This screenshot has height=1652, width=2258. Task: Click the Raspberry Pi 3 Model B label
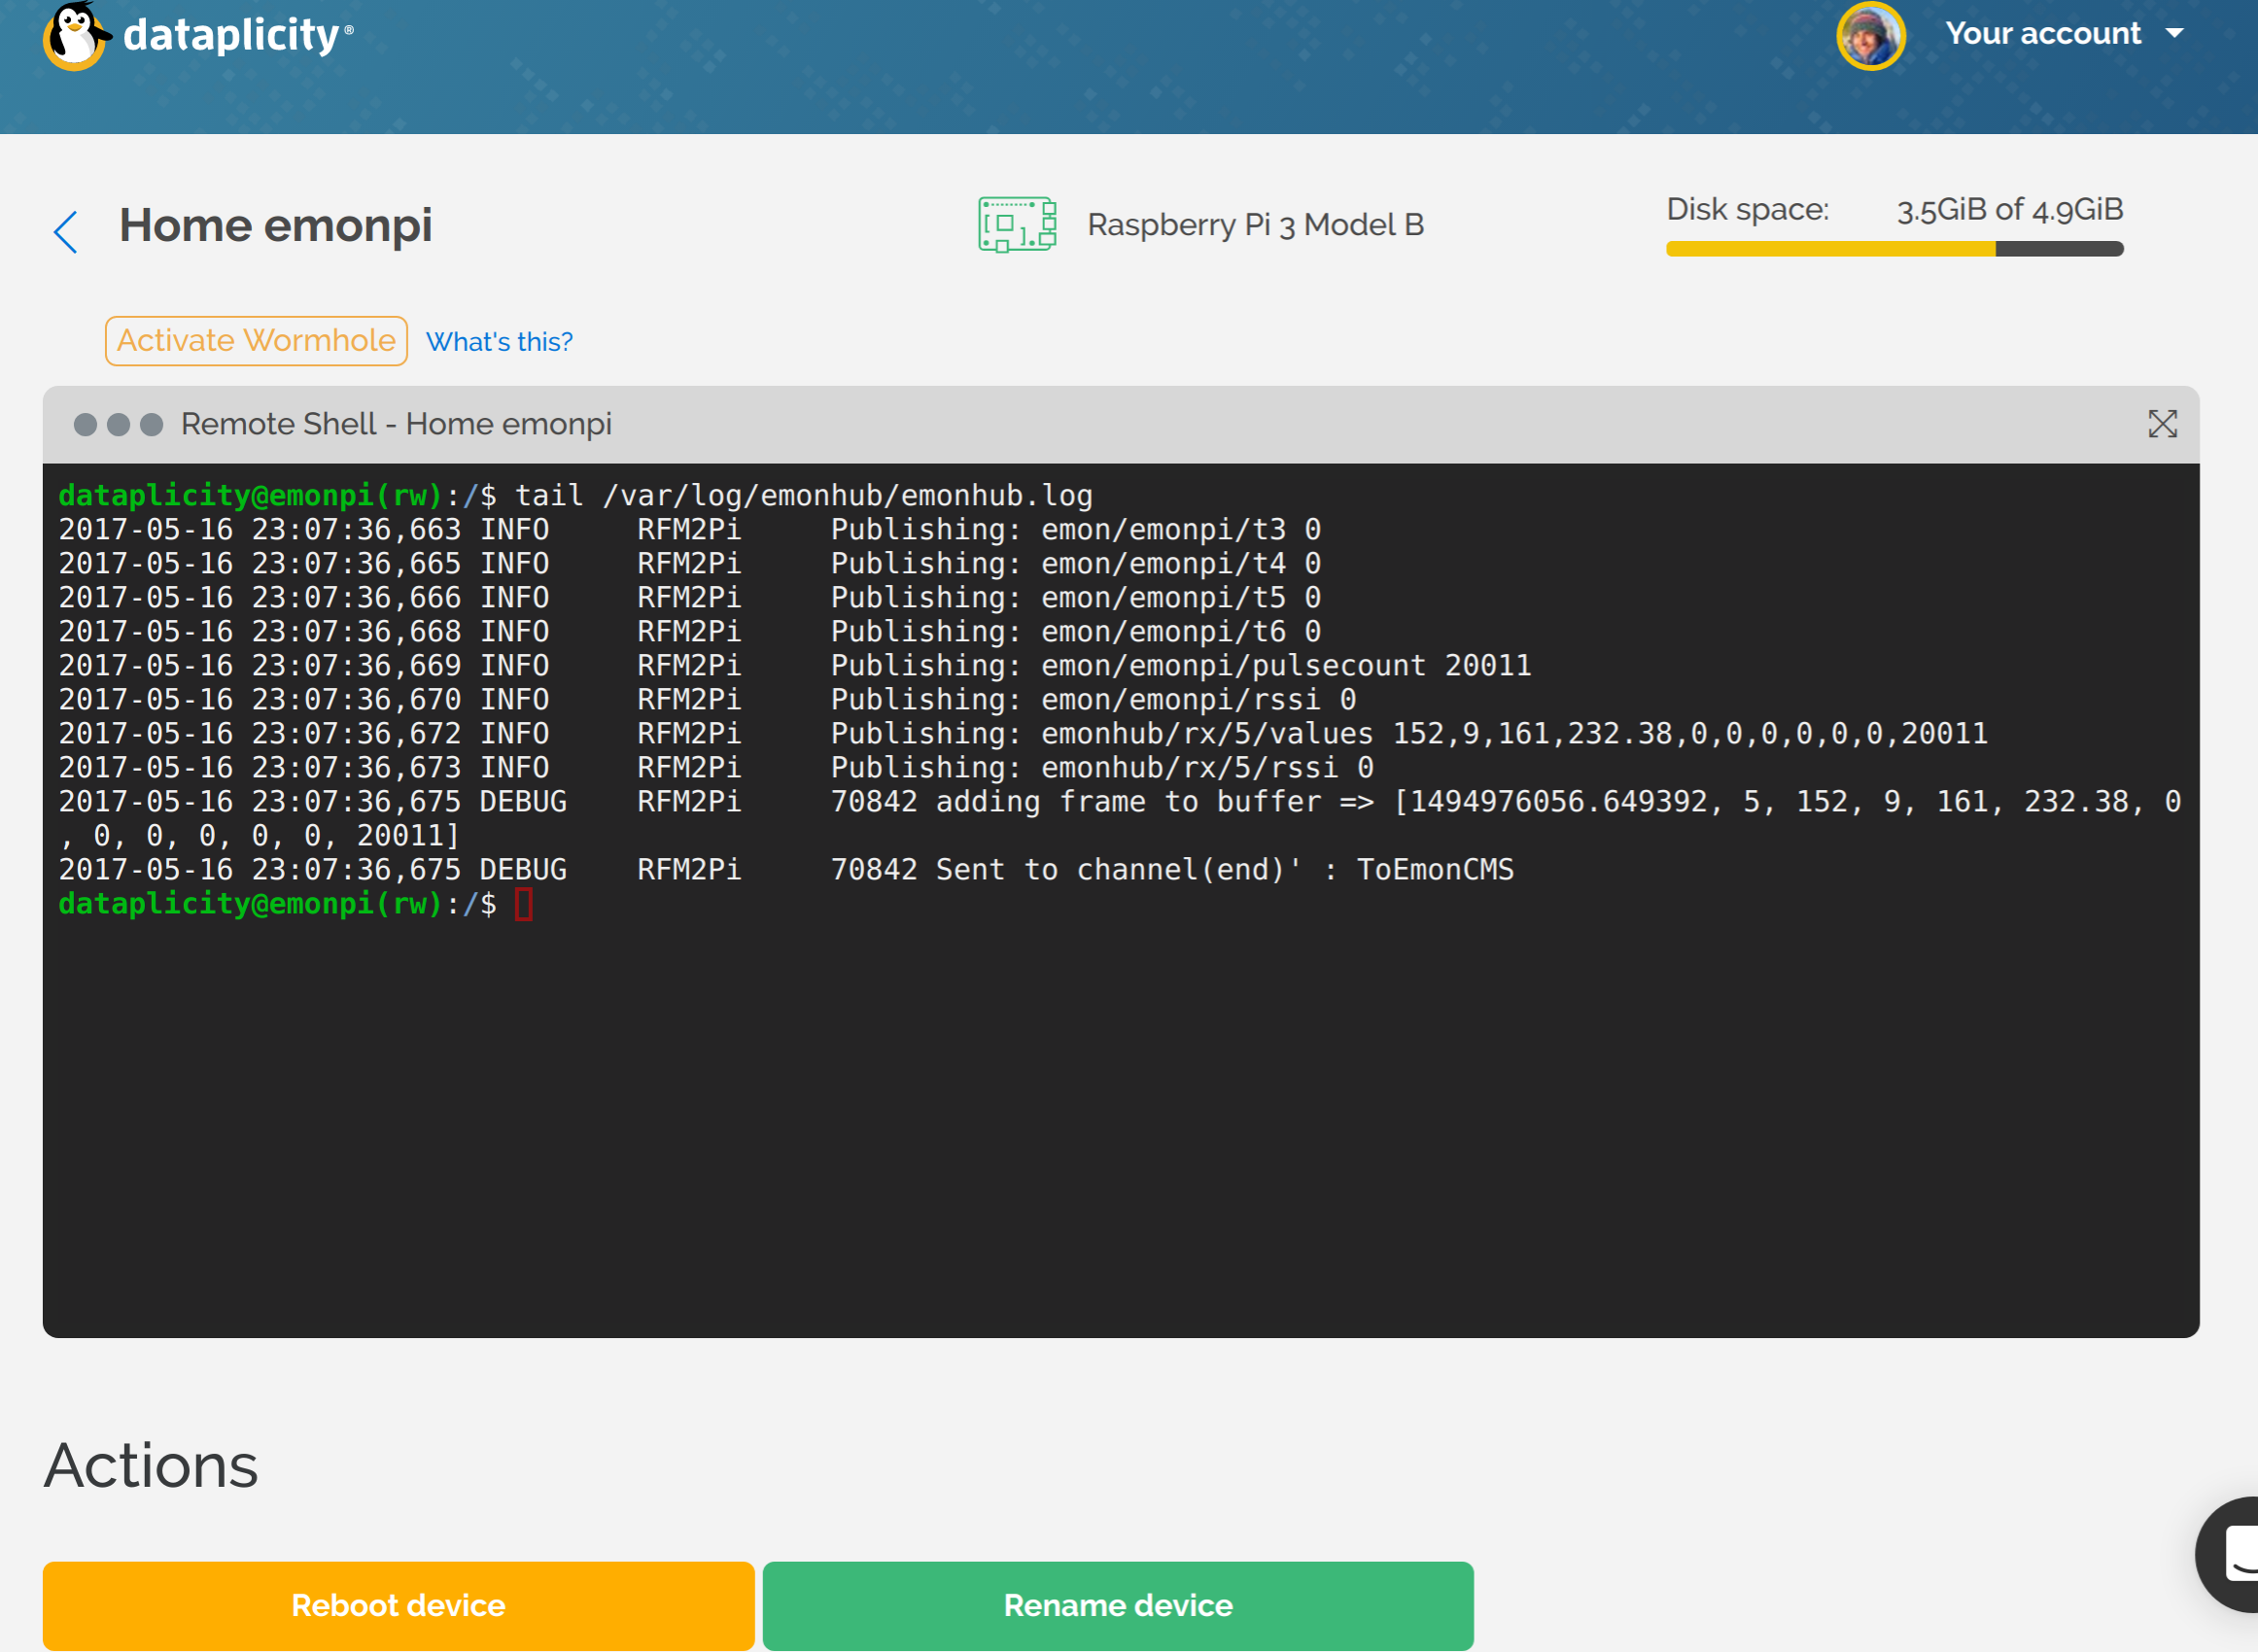click(1255, 225)
